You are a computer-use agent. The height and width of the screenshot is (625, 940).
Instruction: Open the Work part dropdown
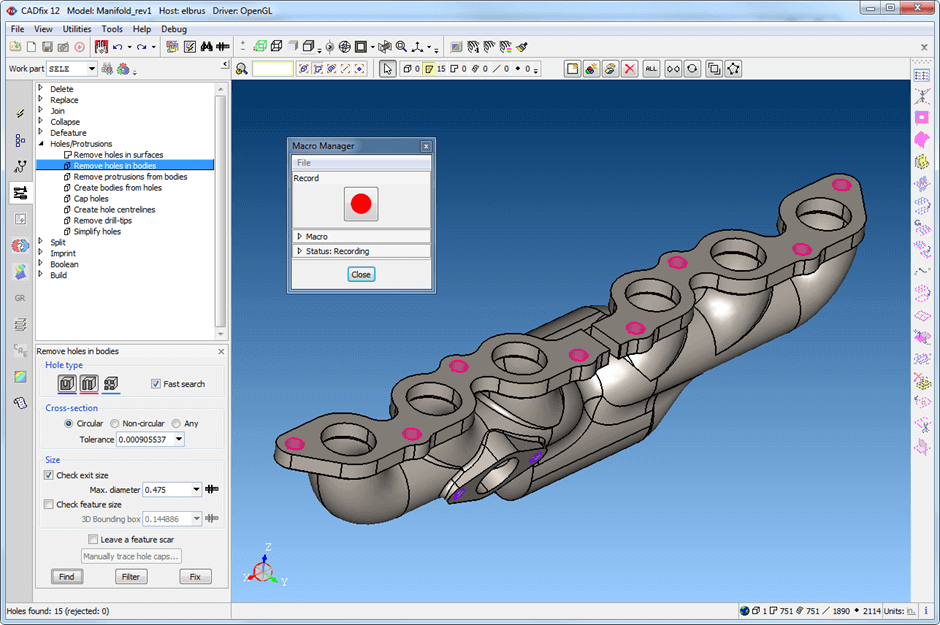click(92, 69)
